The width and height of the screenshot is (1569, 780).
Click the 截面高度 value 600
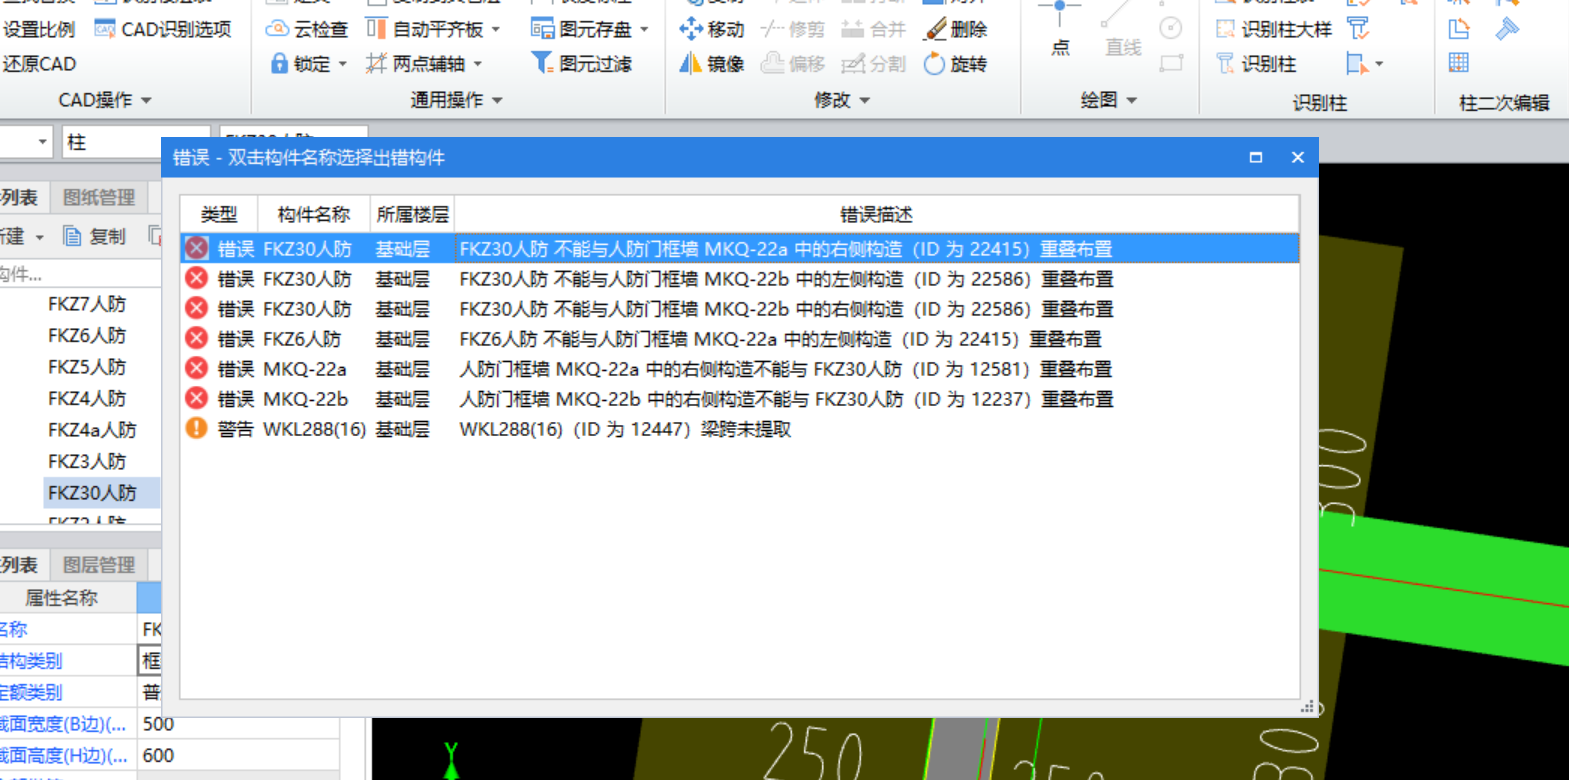click(238, 755)
